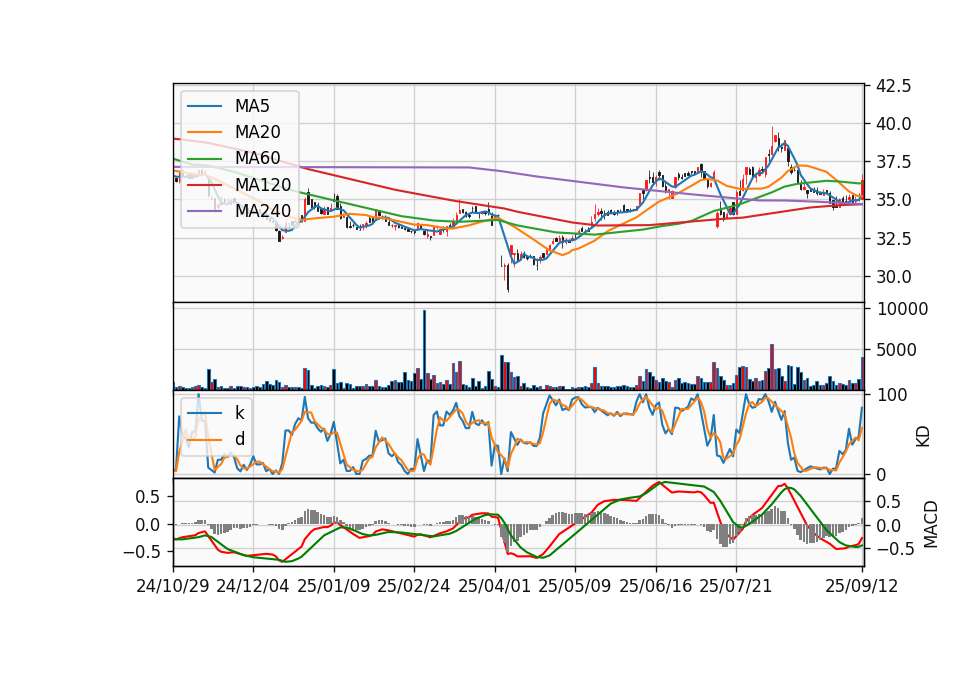The width and height of the screenshot is (960, 690).
Task: Click the MACD axis title
Action: tap(930, 524)
